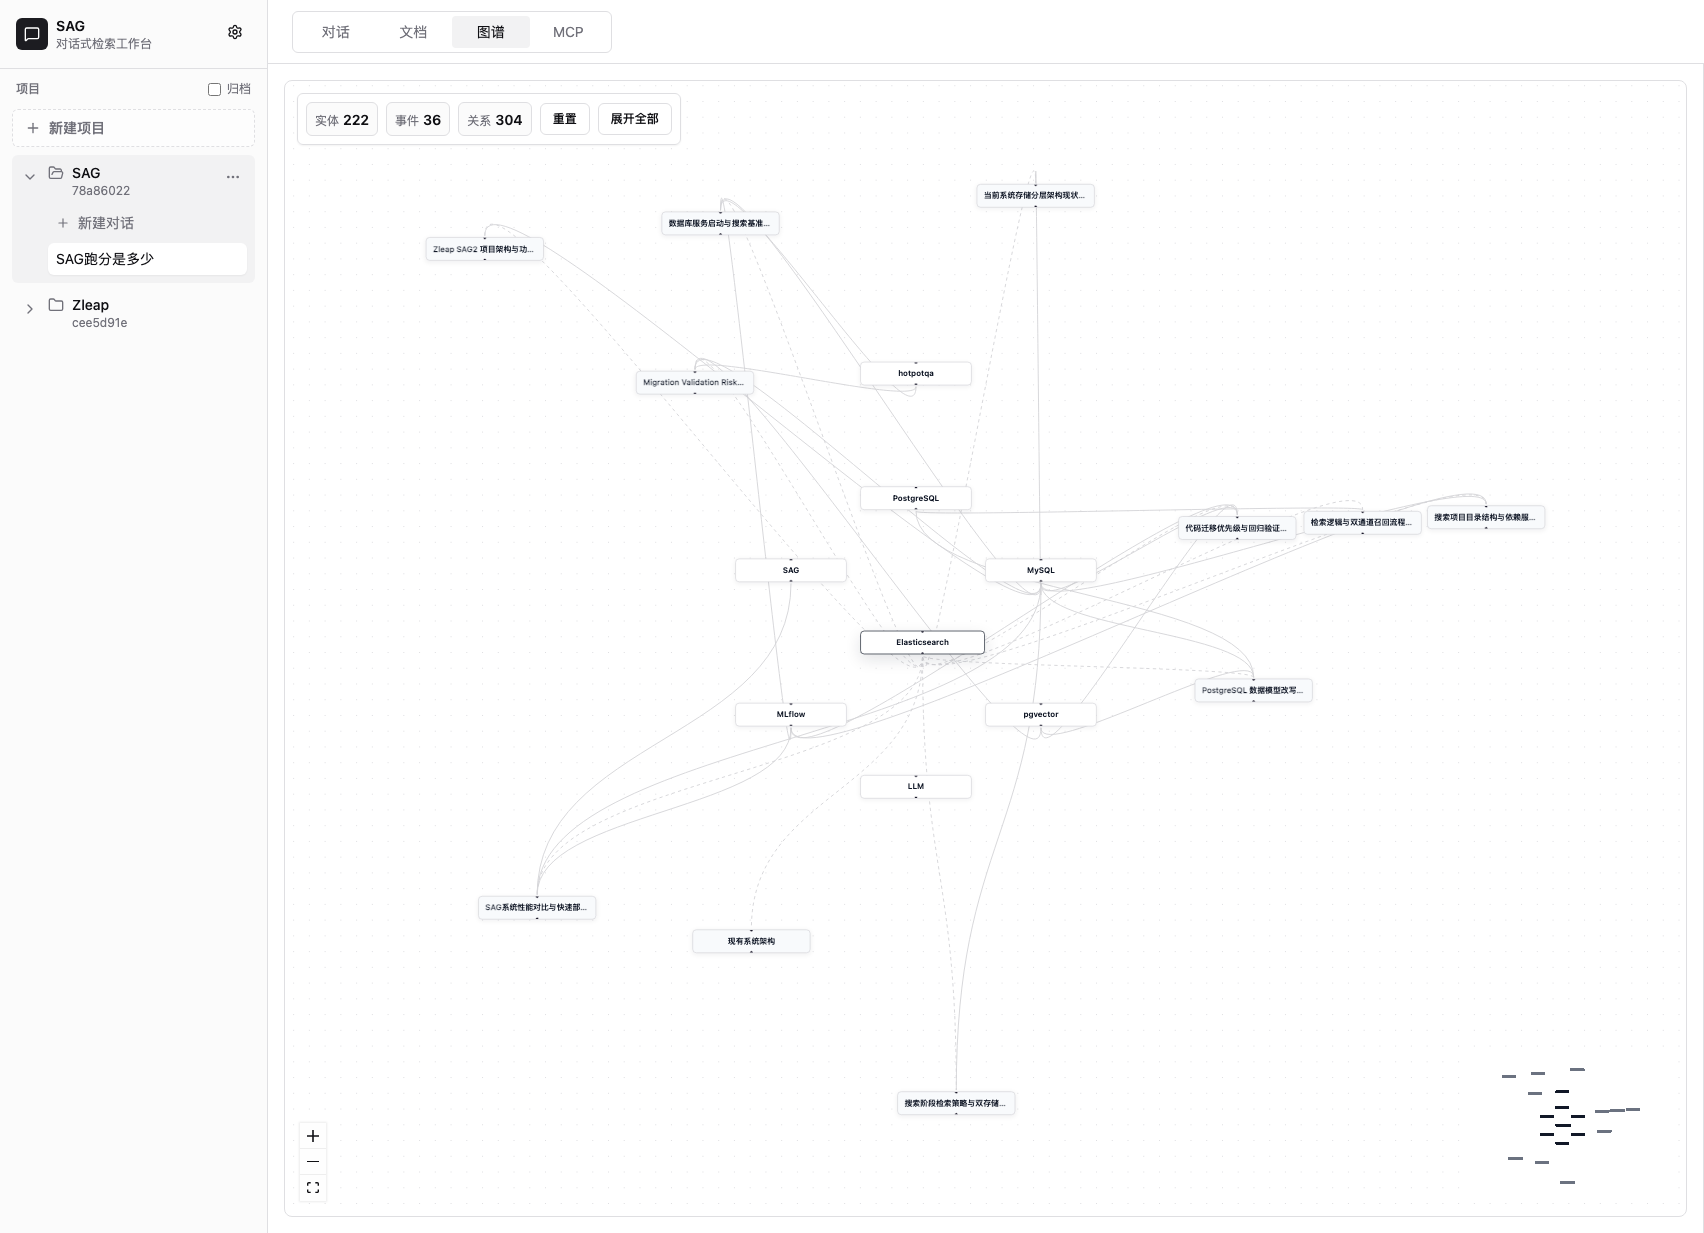Screen dimensions: 1704x1233
Task: Zoom in on the graph canvas
Action: point(313,1136)
